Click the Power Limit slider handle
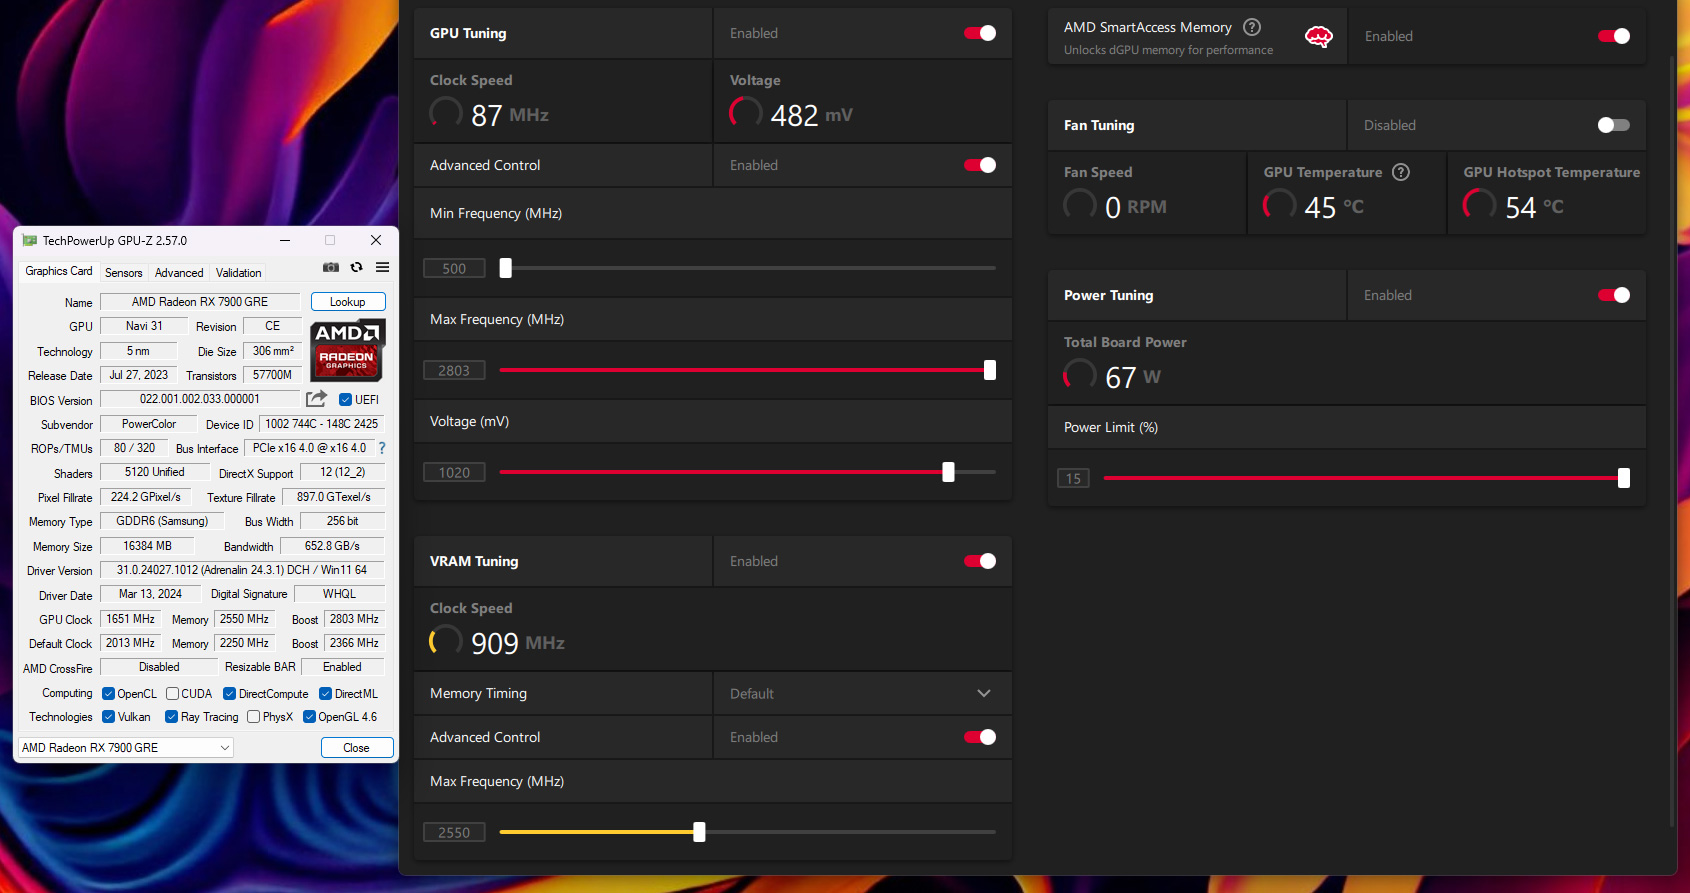The height and width of the screenshot is (893, 1690). (x=1624, y=478)
